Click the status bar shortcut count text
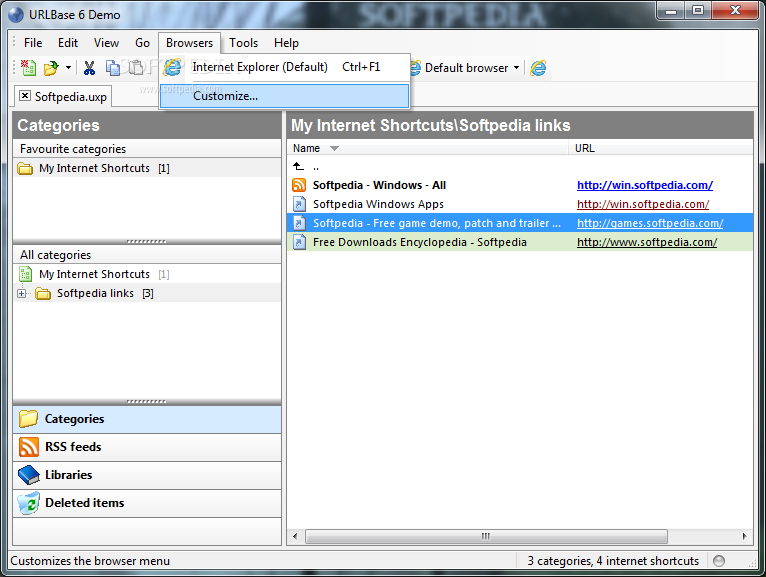Screen dimensions: 766x577 (613, 561)
